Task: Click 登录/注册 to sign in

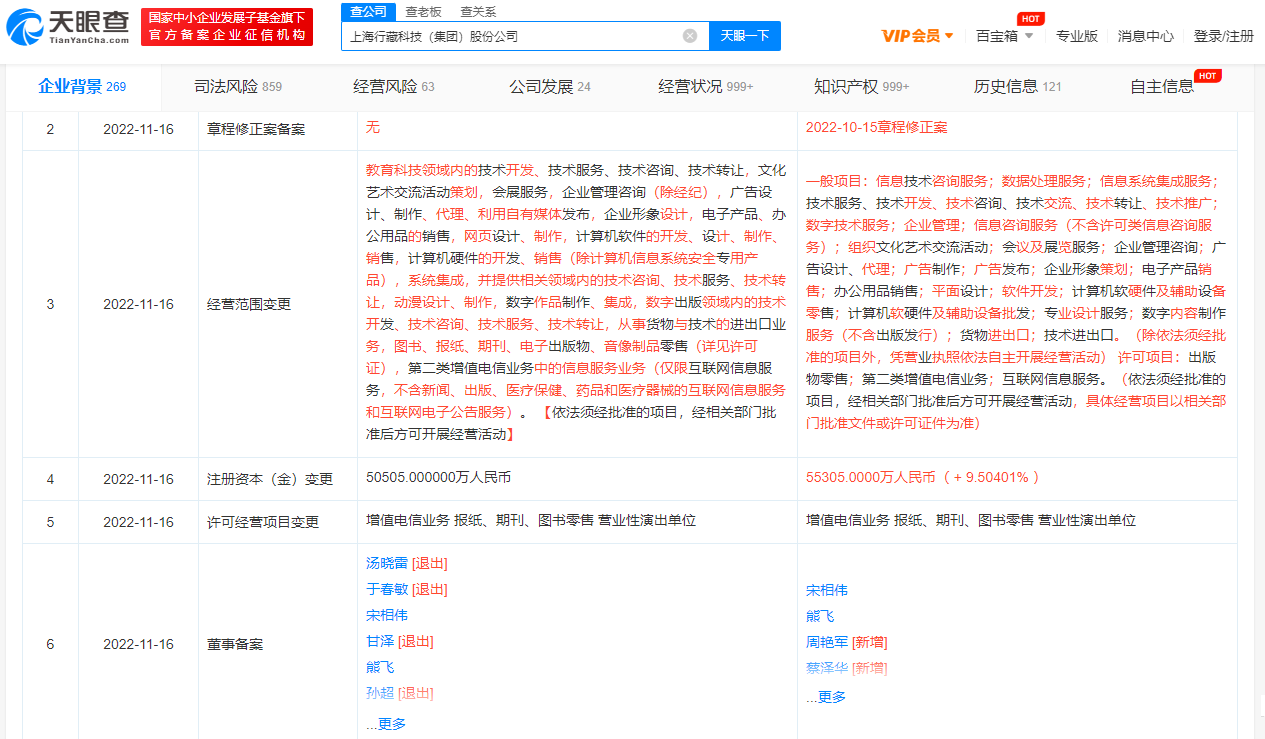Action: (1223, 36)
